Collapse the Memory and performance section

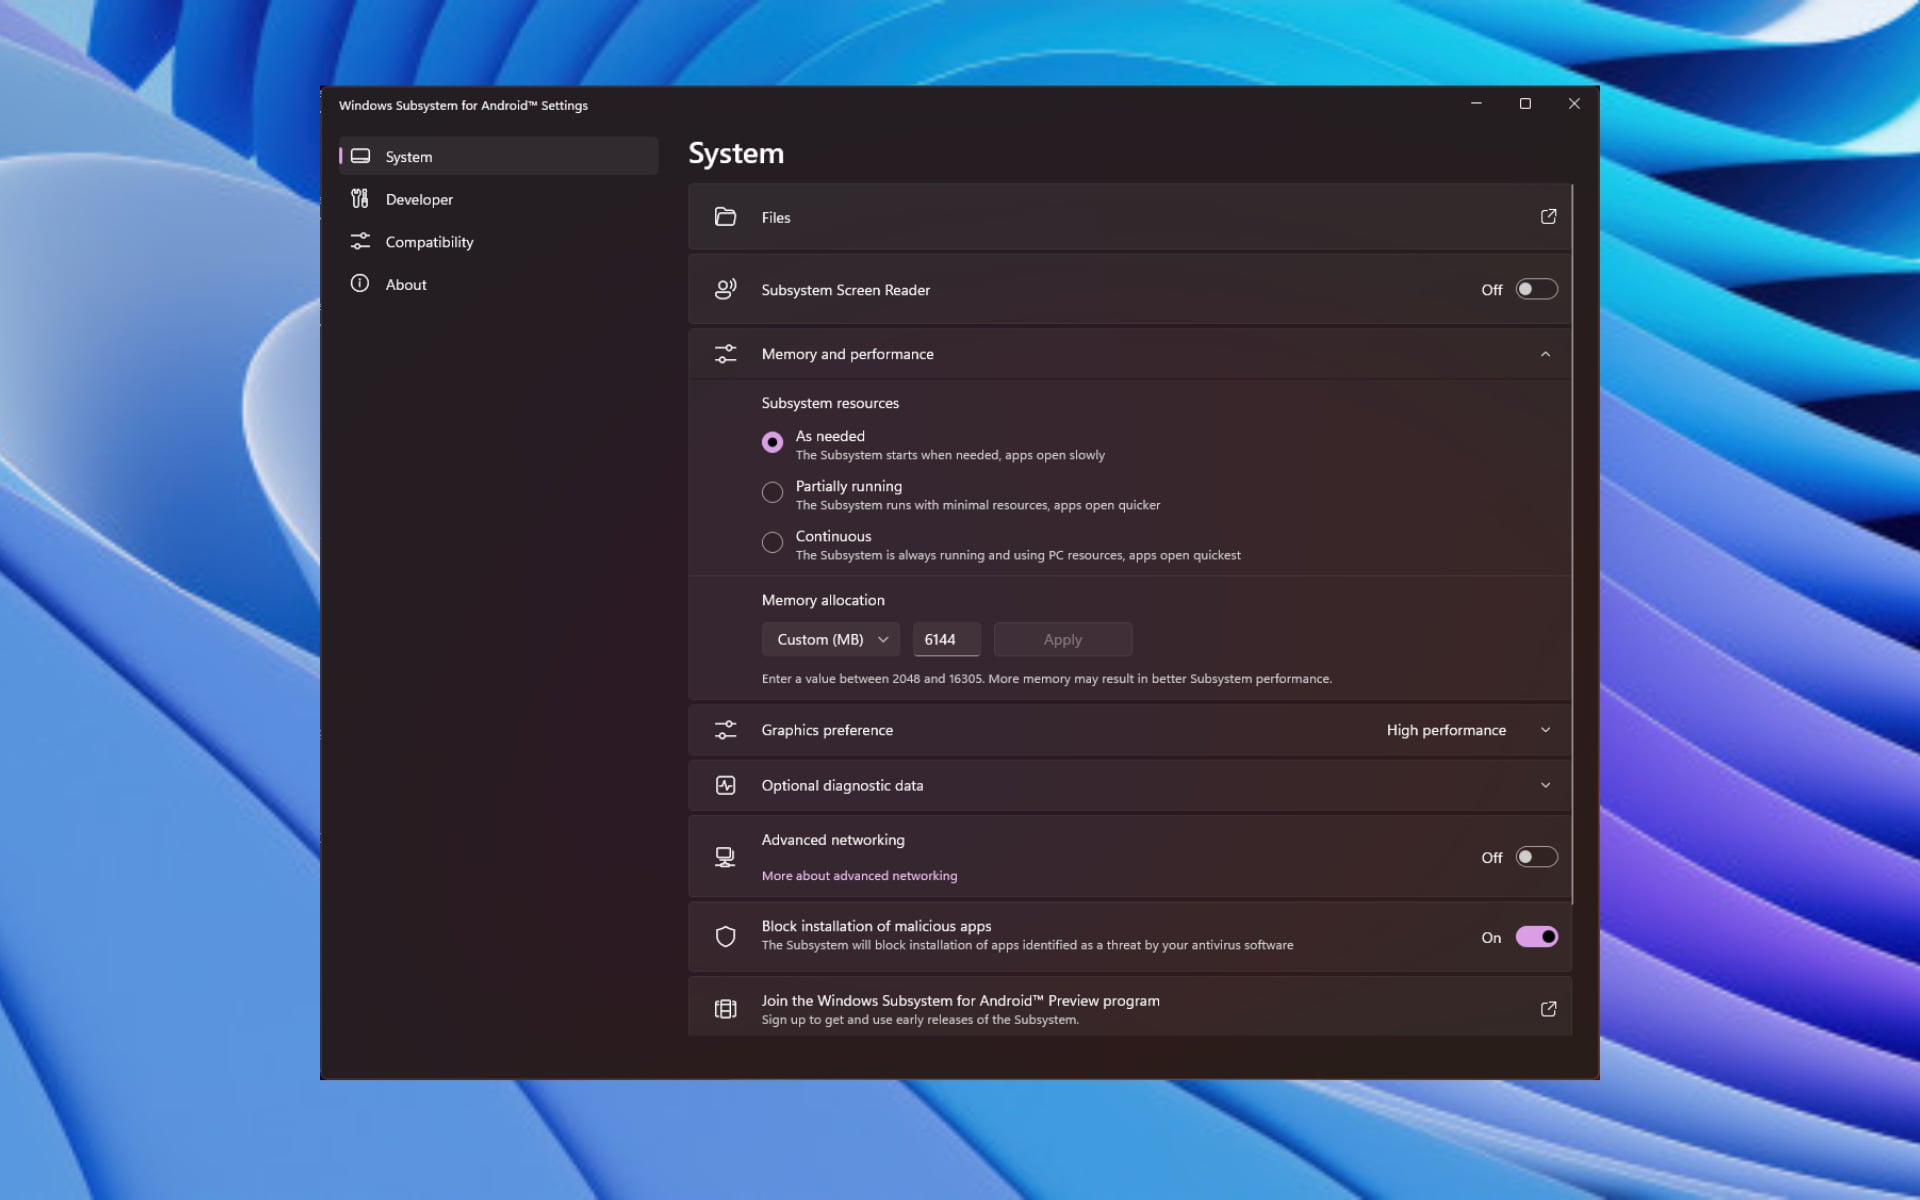[1545, 354]
